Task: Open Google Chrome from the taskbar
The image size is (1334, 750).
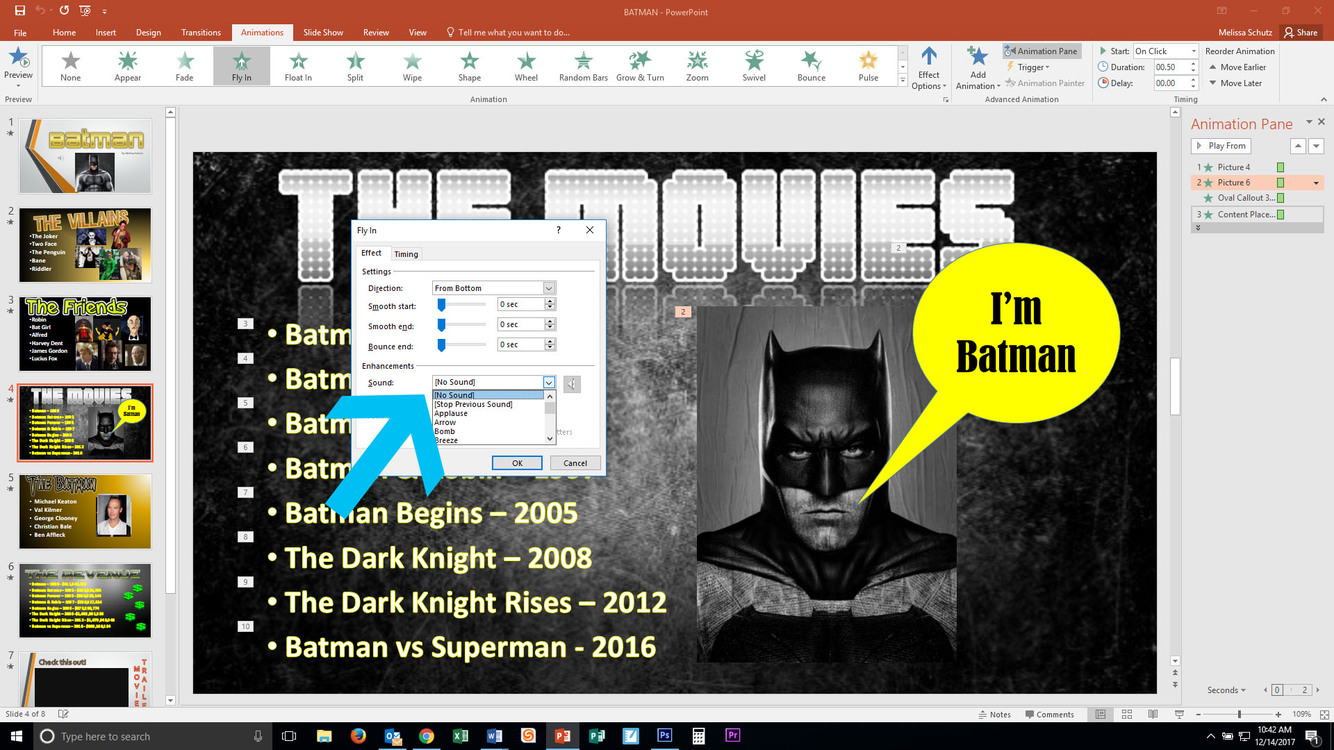Action: tap(426, 736)
